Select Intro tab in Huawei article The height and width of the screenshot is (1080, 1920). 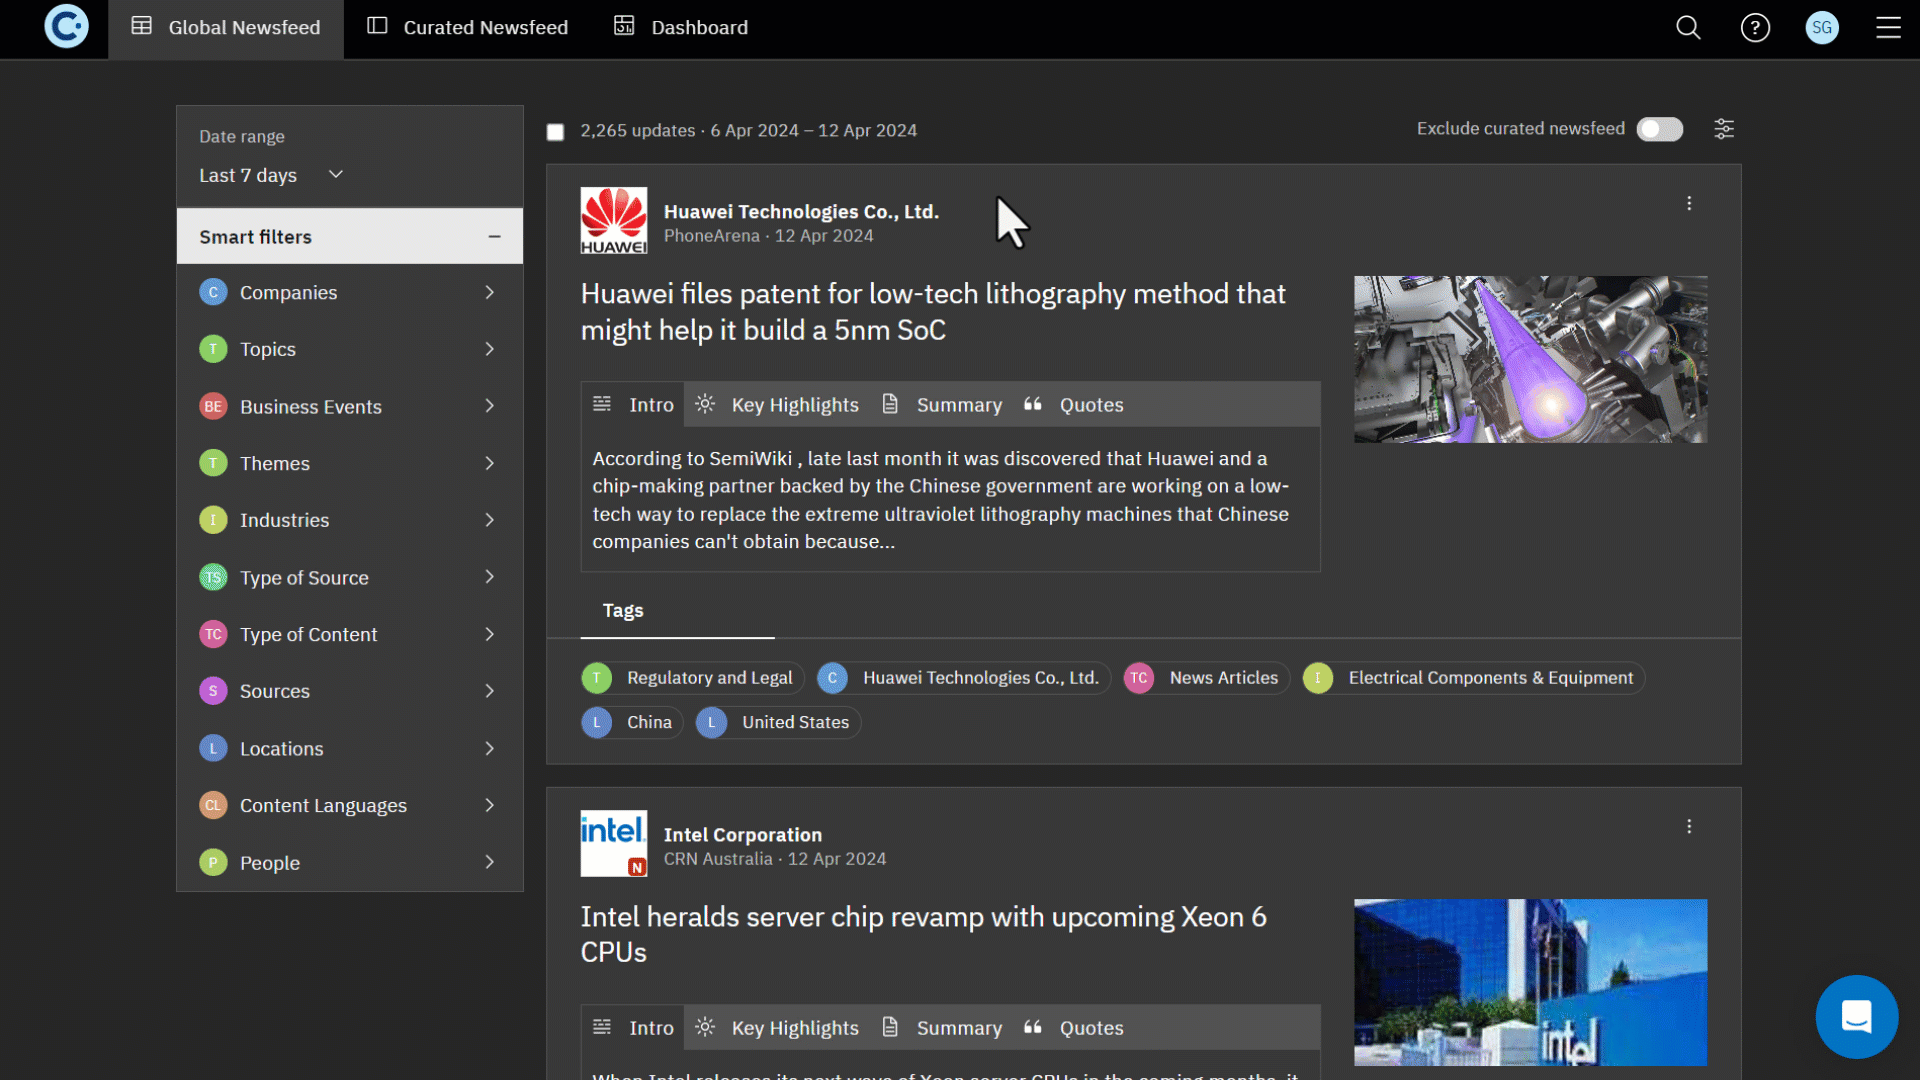pos(633,404)
